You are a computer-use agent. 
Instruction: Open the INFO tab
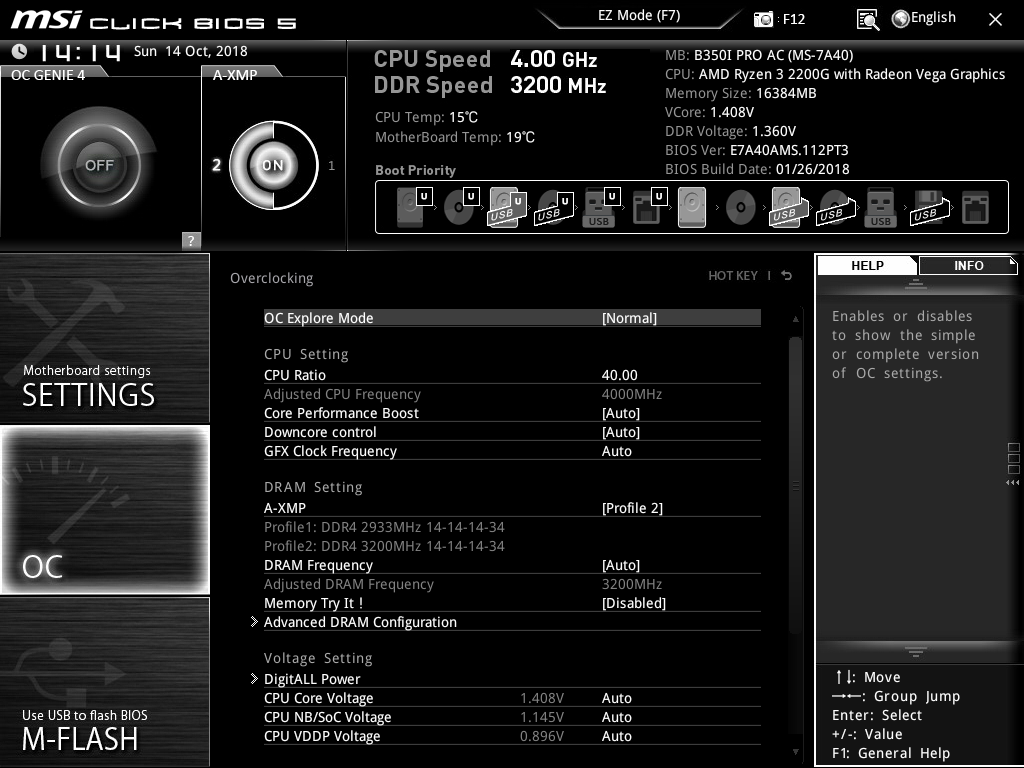[968, 266]
